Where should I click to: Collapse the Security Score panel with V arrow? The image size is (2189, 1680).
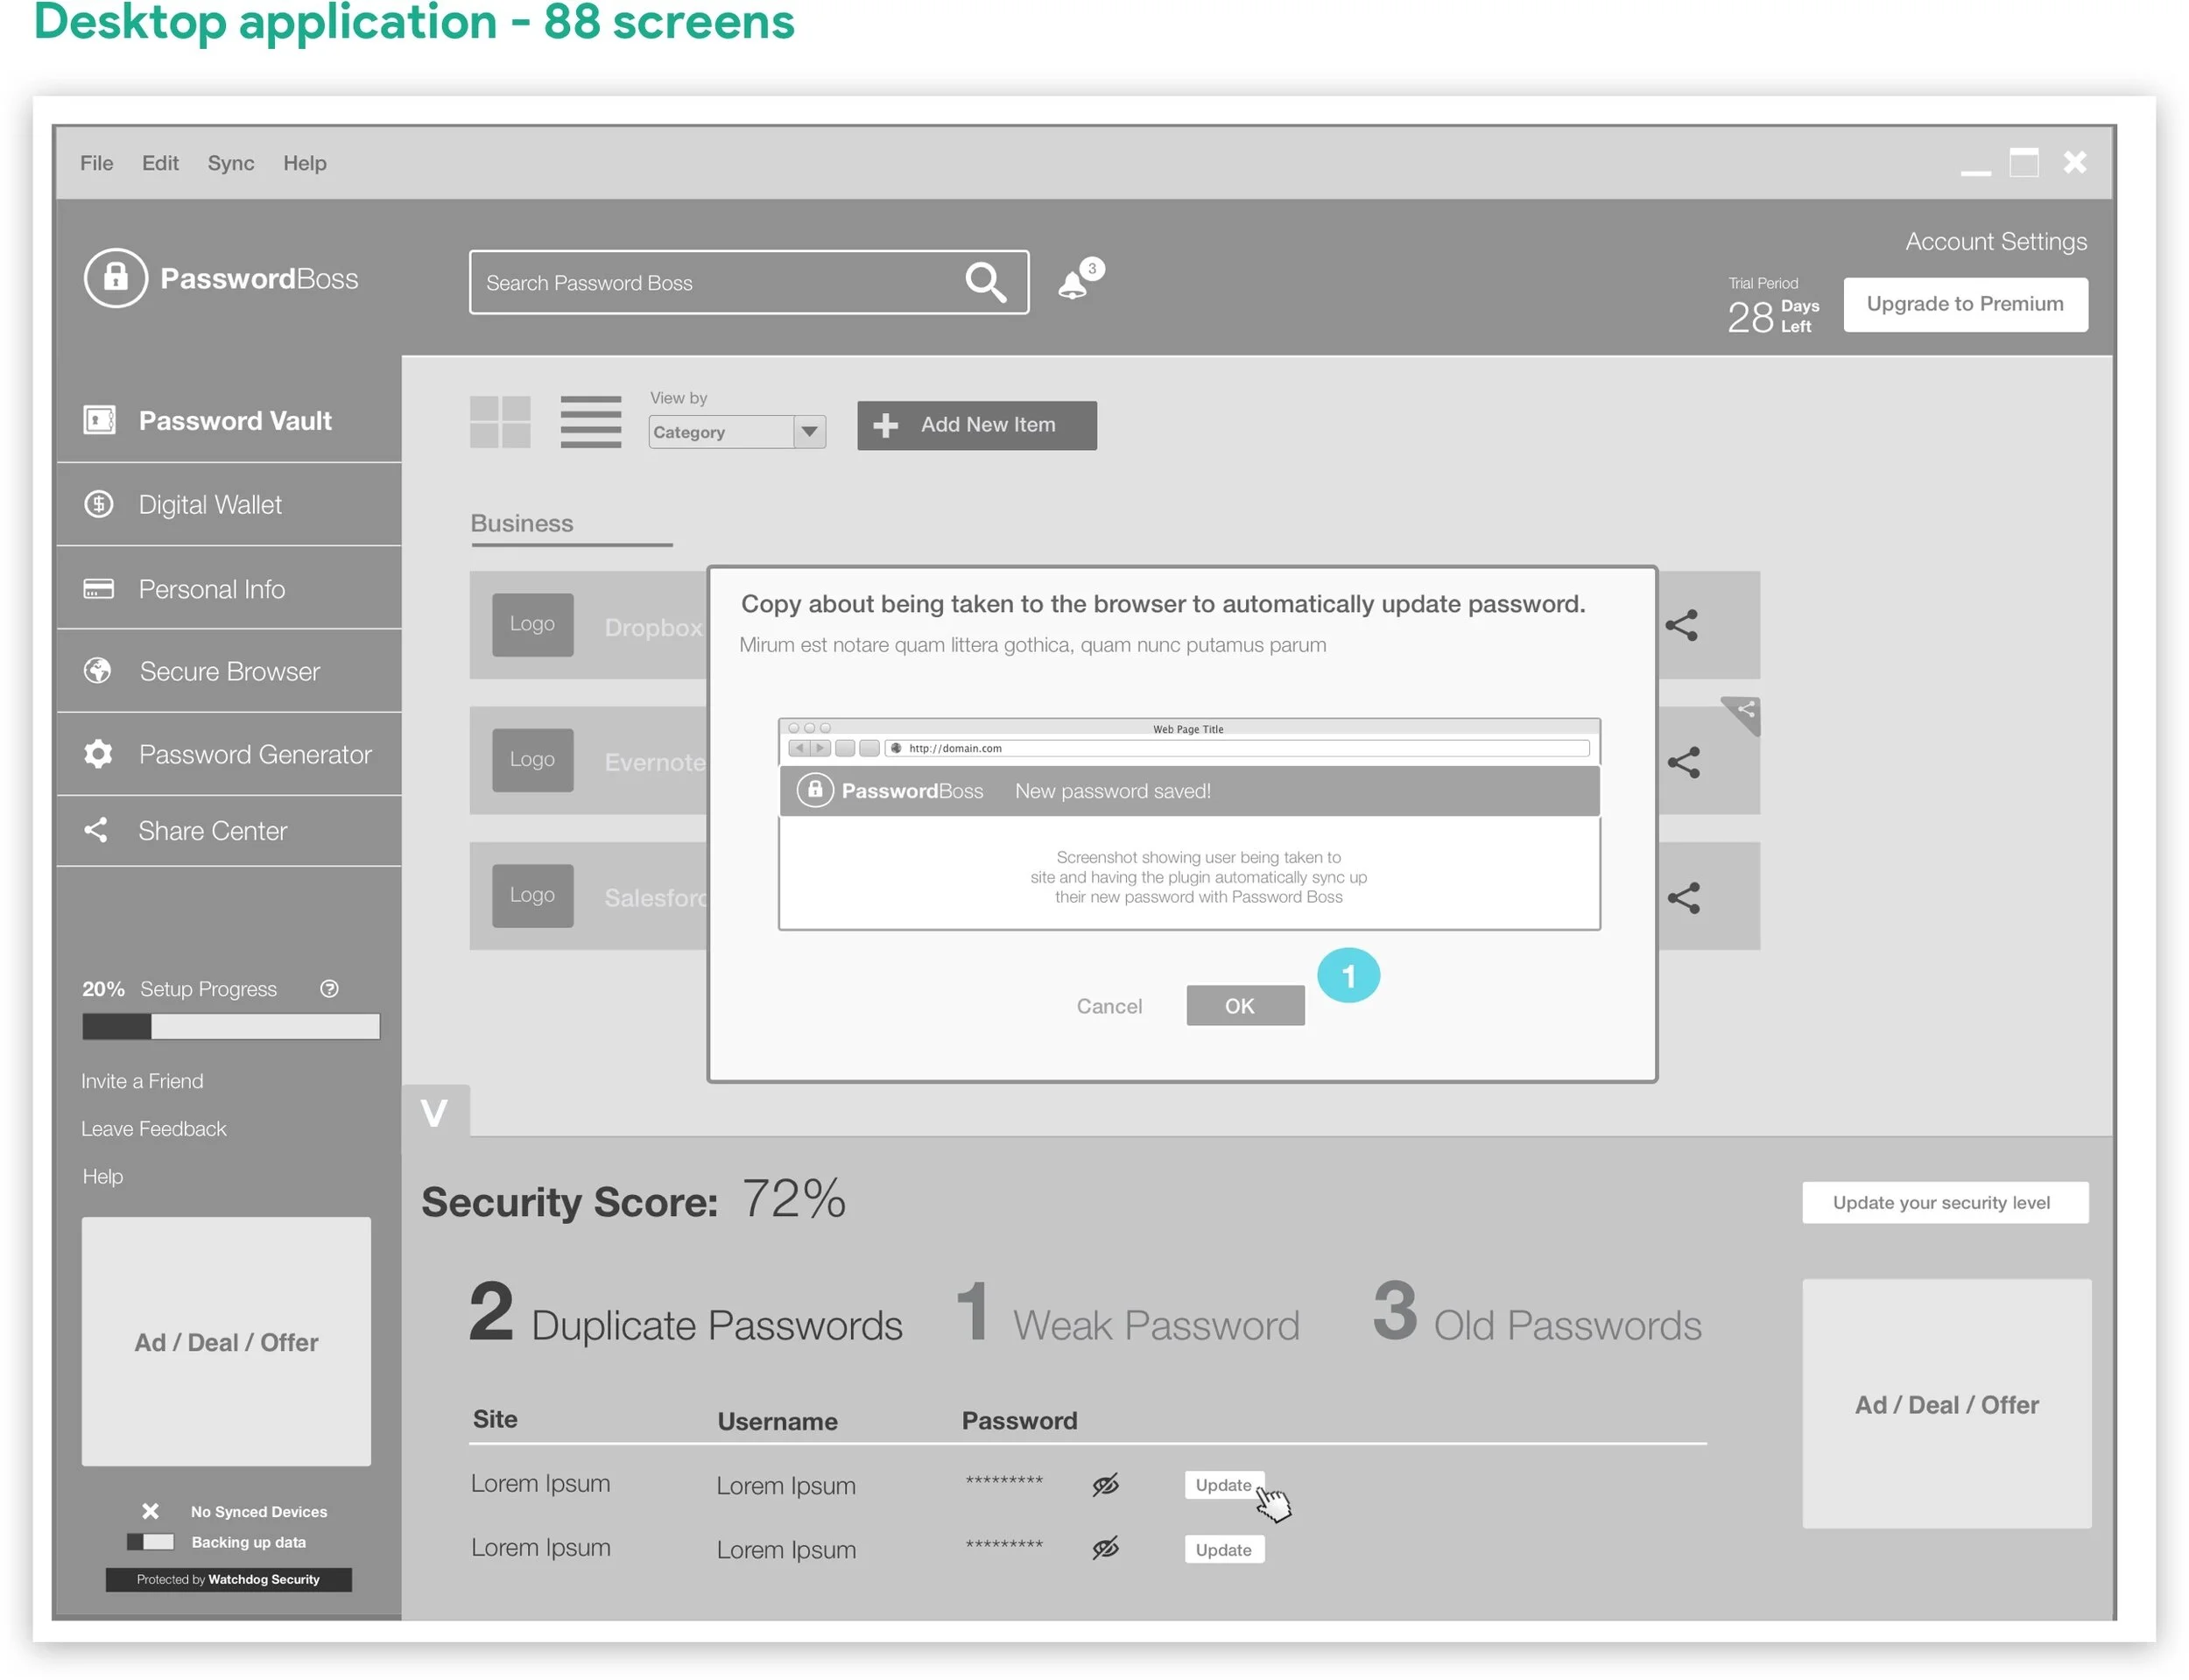434,1112
